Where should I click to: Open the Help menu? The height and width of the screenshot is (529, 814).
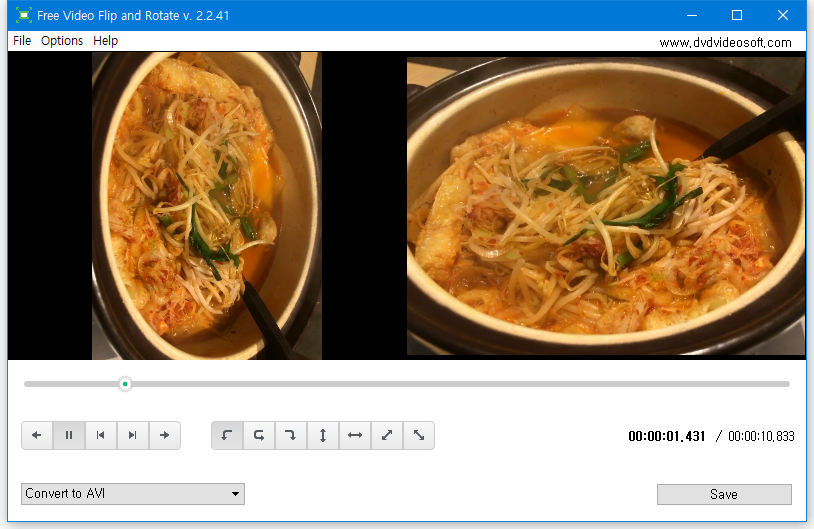(105, 40)
